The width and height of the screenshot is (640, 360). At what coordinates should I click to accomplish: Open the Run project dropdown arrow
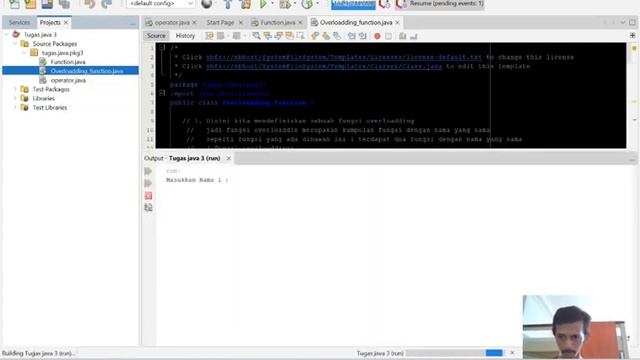click(272, 4)
